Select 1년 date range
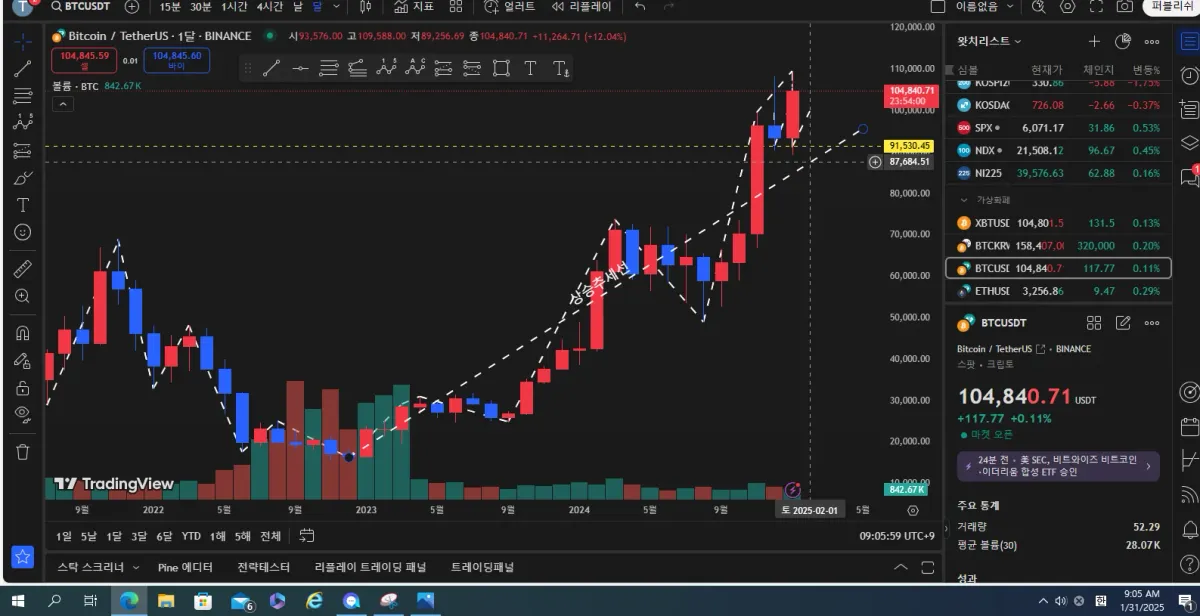The height and width of the screenshot is (616, 1200). click(219, 536)
